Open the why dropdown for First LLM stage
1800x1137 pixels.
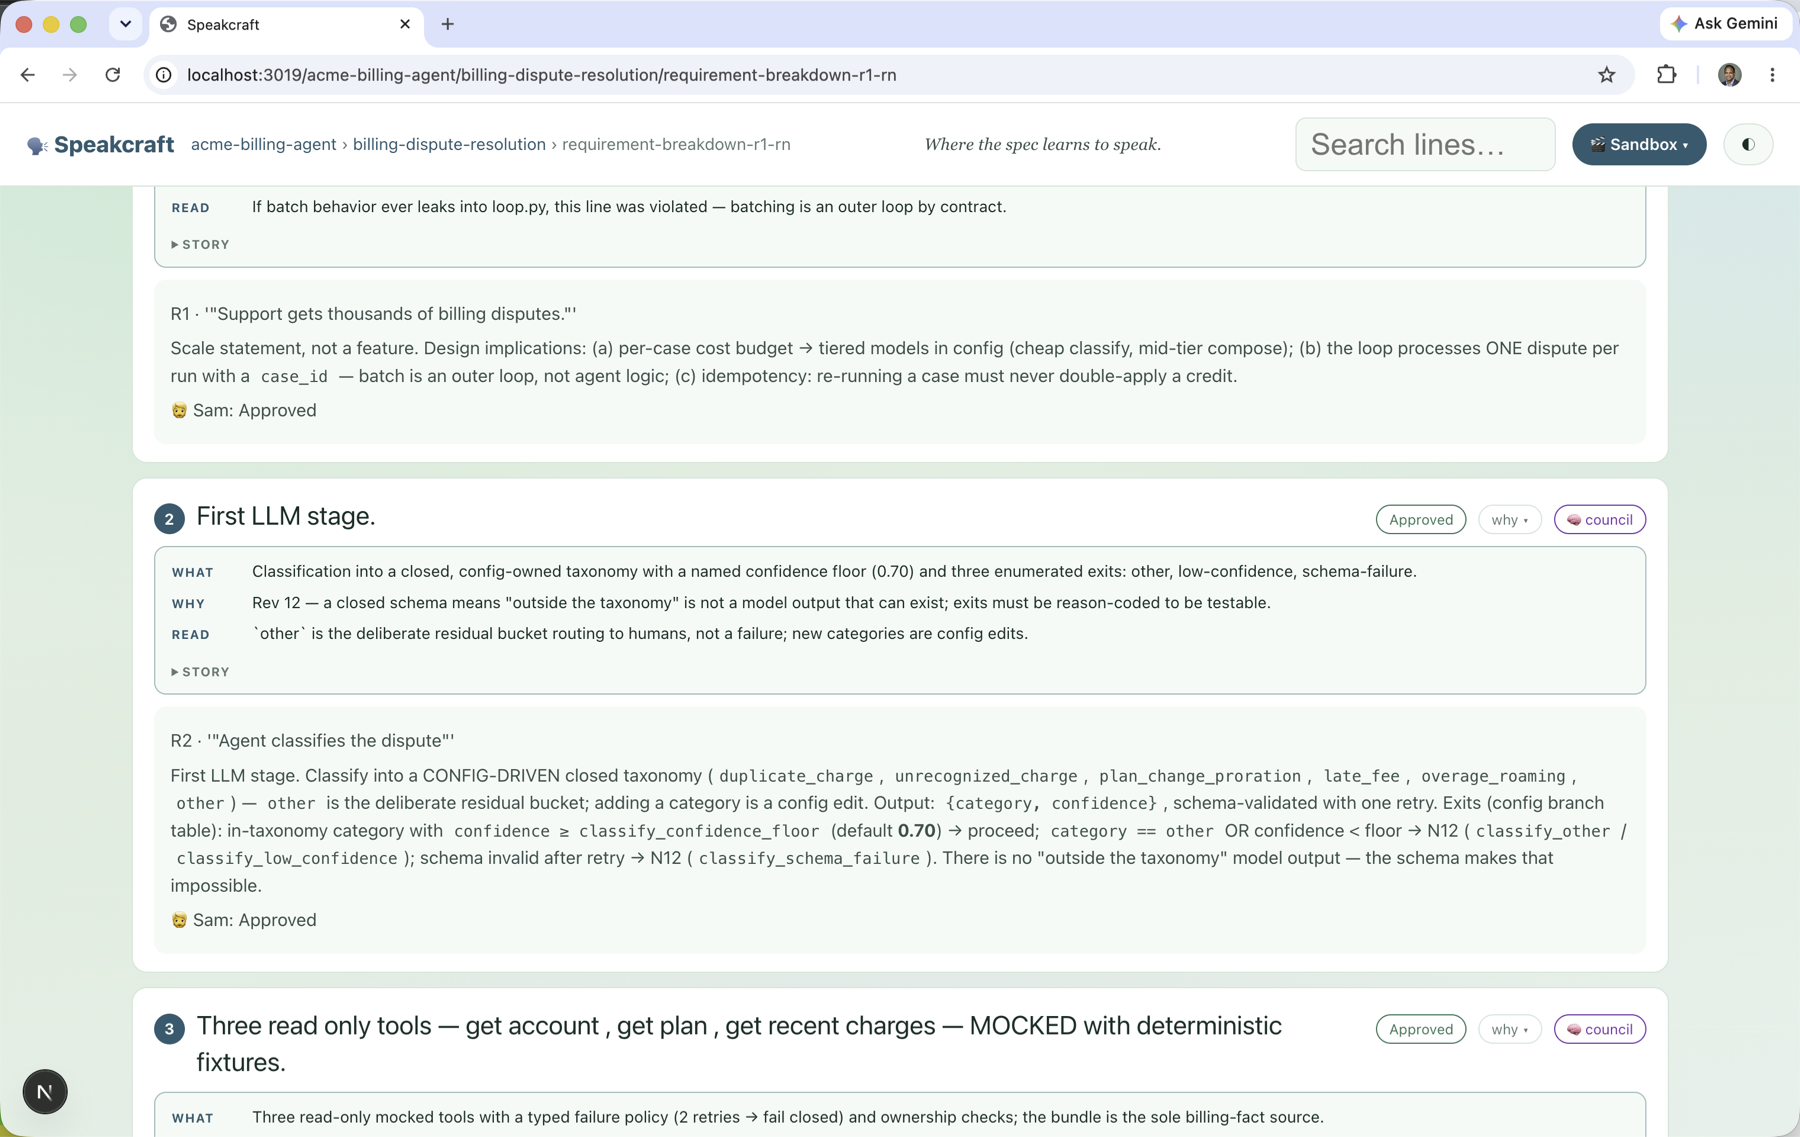pos(1510,520)
